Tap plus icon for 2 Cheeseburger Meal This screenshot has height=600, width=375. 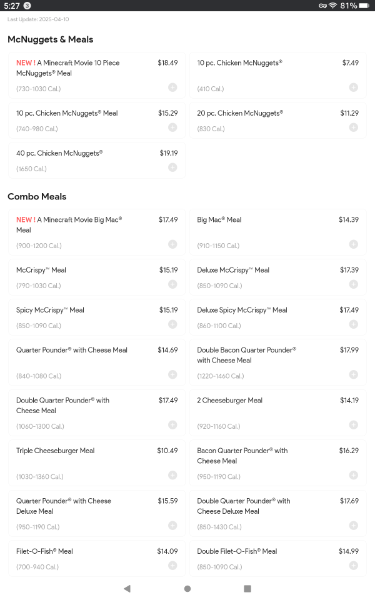coord(354,425)
